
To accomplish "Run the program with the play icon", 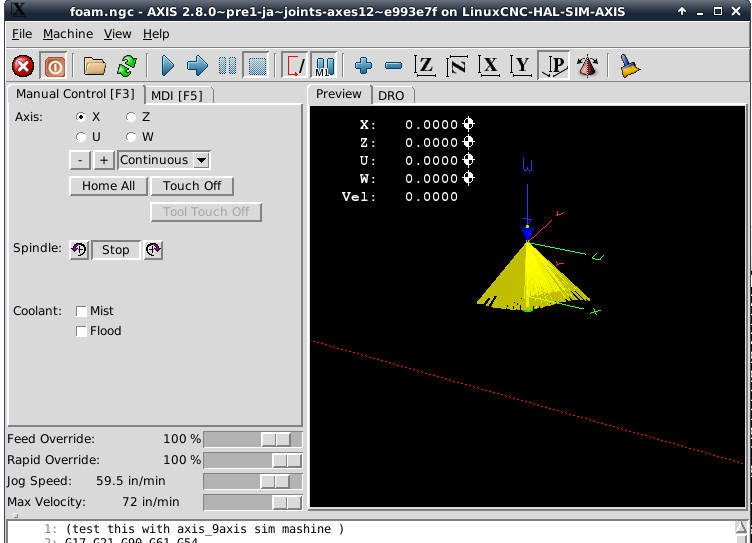I will point(167,66).
